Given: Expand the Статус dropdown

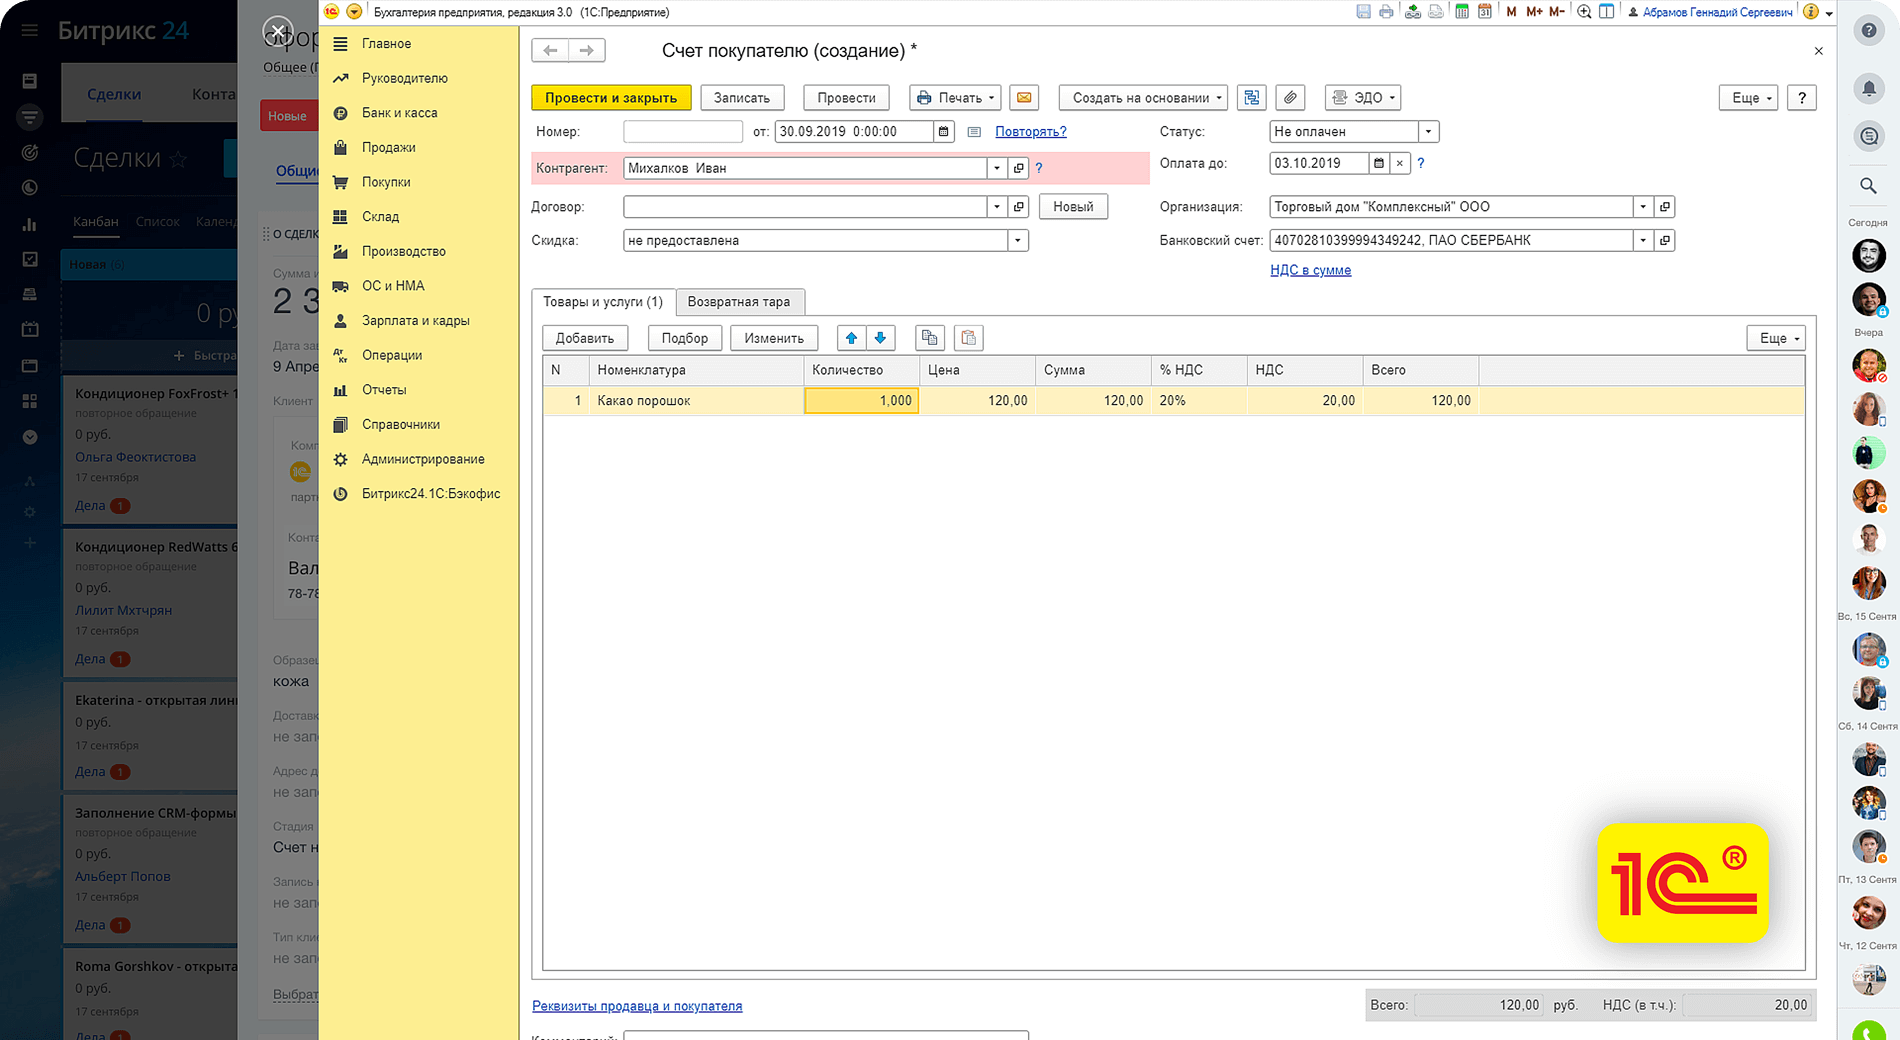Looking at the screenshot, I should 1428,132.
